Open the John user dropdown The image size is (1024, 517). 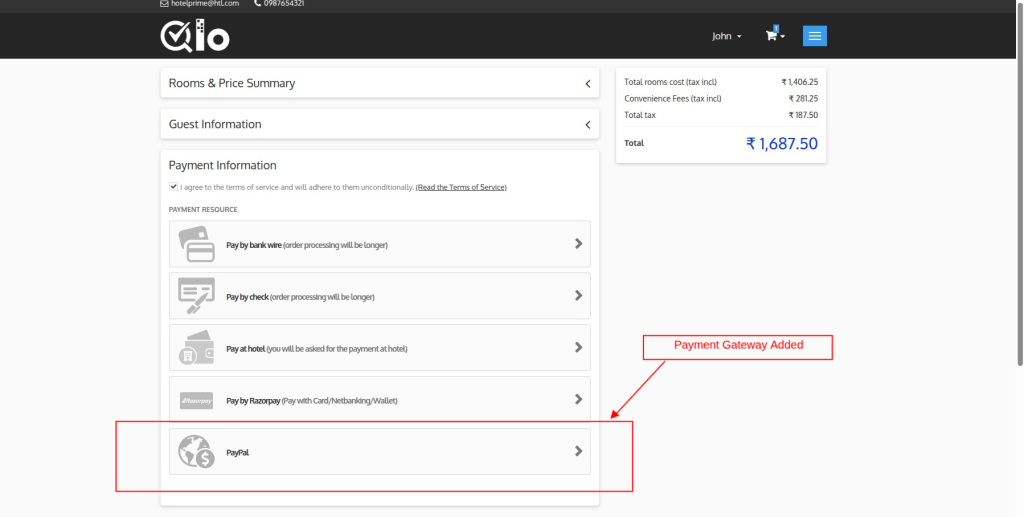pyautogui.click(x=726, y=36)
